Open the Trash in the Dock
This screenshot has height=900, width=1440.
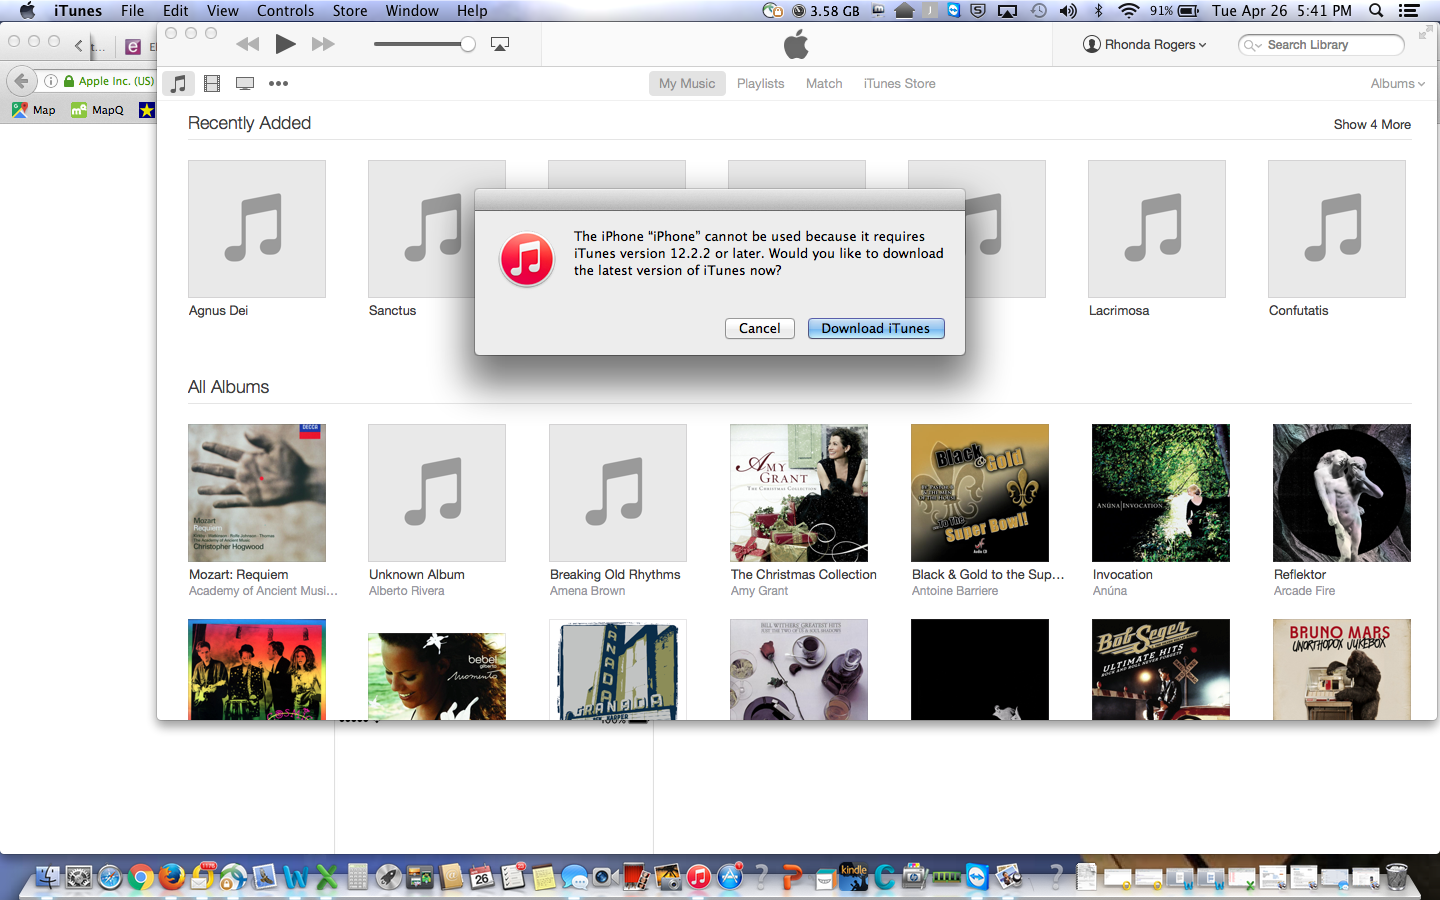1397,877
